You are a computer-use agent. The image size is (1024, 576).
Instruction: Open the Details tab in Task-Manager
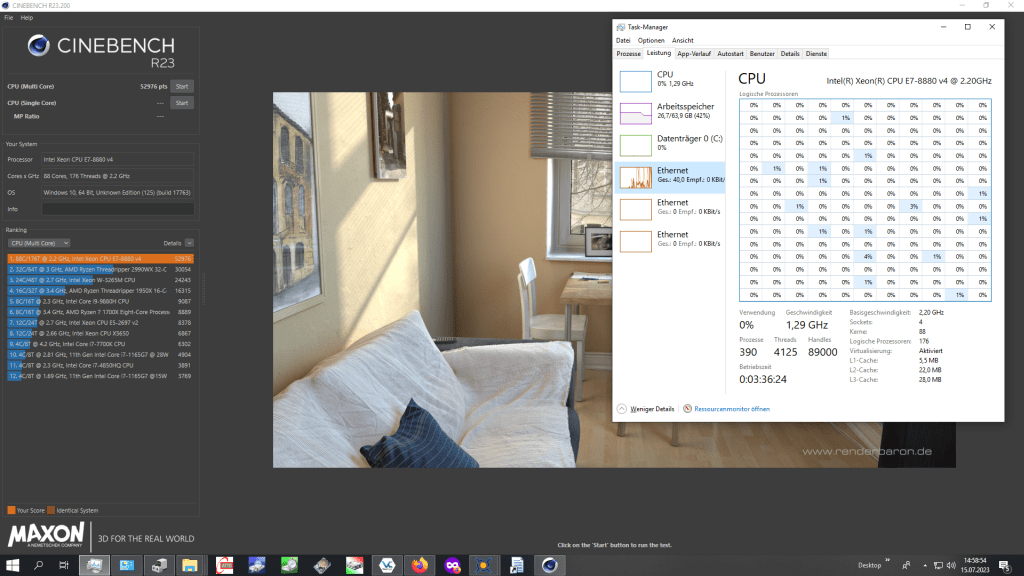790,54
